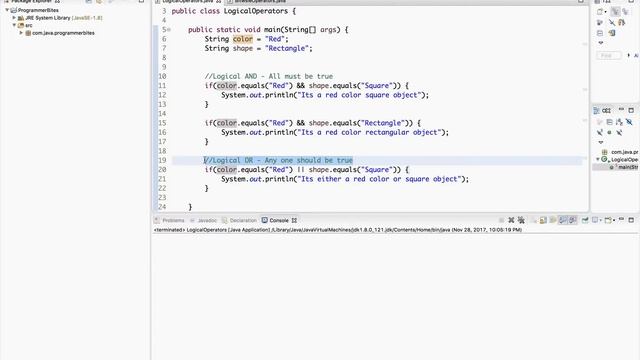Open Display Selected Console dropdown arrow
The width and height of the screenshot is (640, 360).
point(600,220)
